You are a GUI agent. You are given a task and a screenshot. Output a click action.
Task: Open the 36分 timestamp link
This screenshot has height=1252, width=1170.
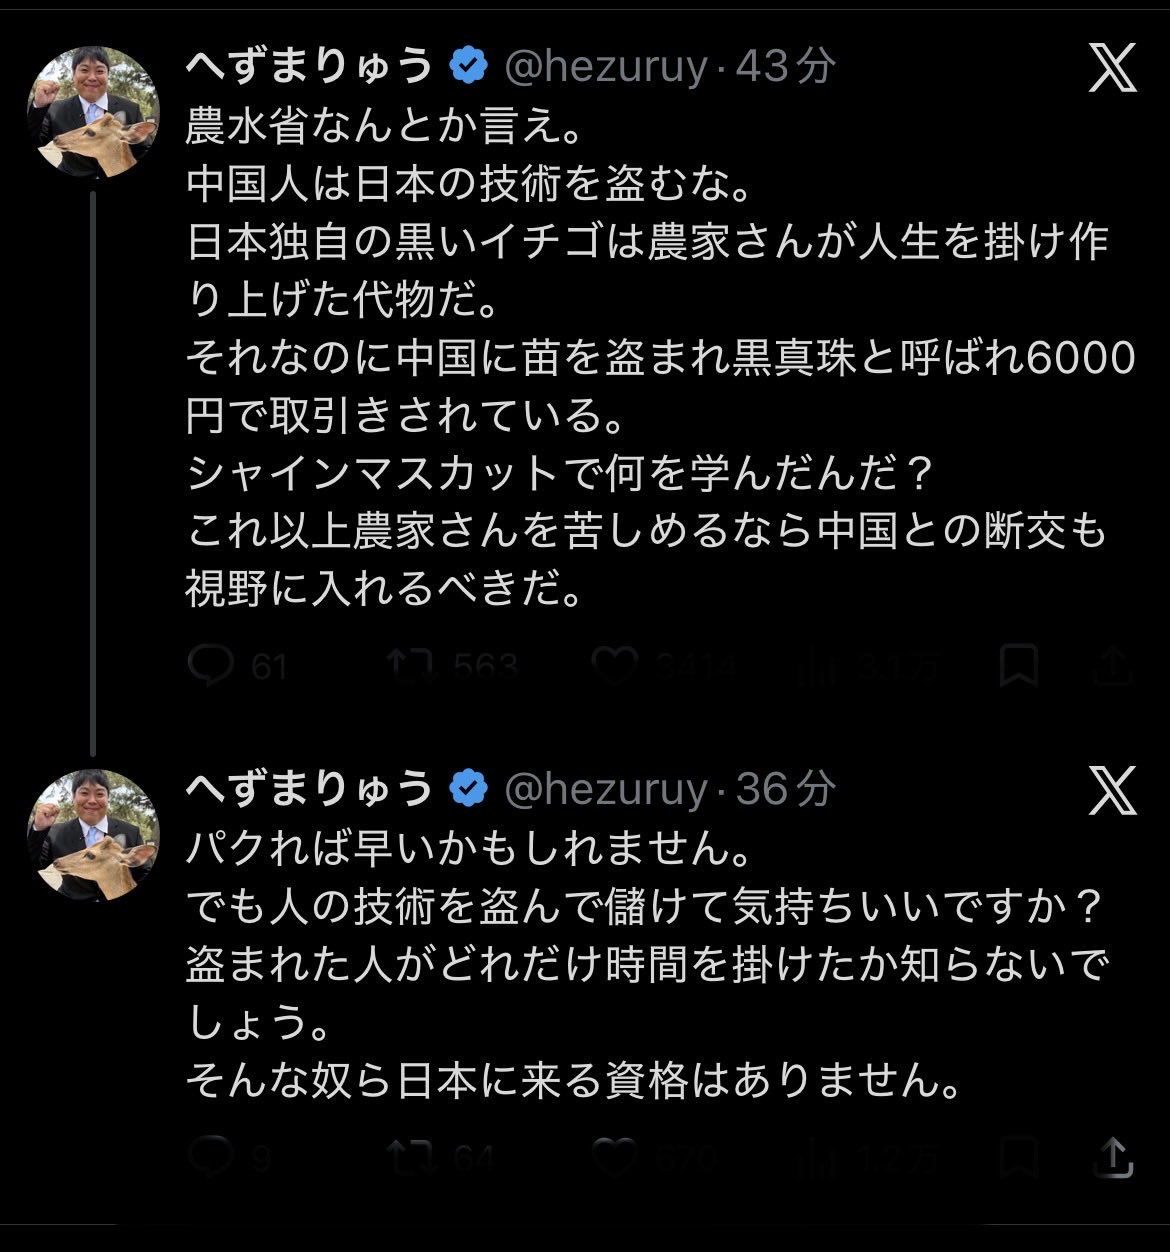coord(786,790)
